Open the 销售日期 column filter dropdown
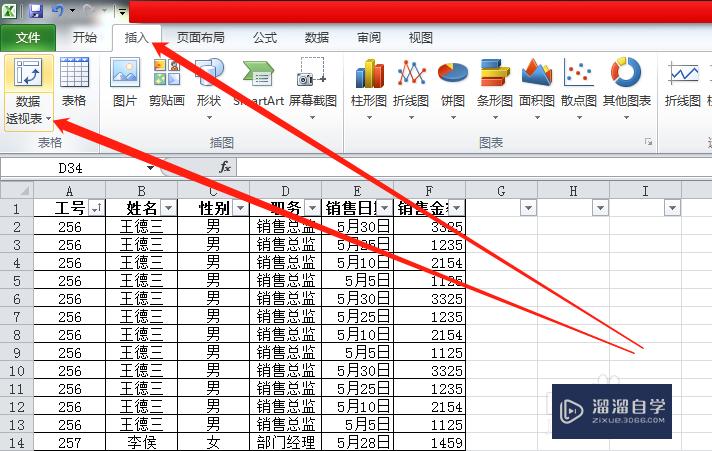Viewport: 712px width, 451px height. tap(384, 208)
